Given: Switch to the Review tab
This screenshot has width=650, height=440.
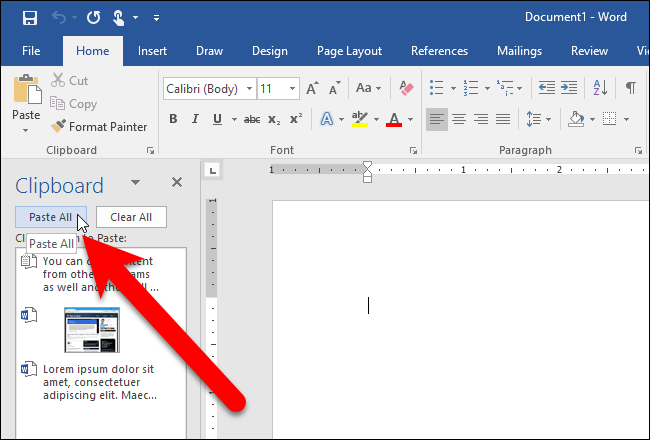Looking at the screenshot, I should [x=589, y=51].
